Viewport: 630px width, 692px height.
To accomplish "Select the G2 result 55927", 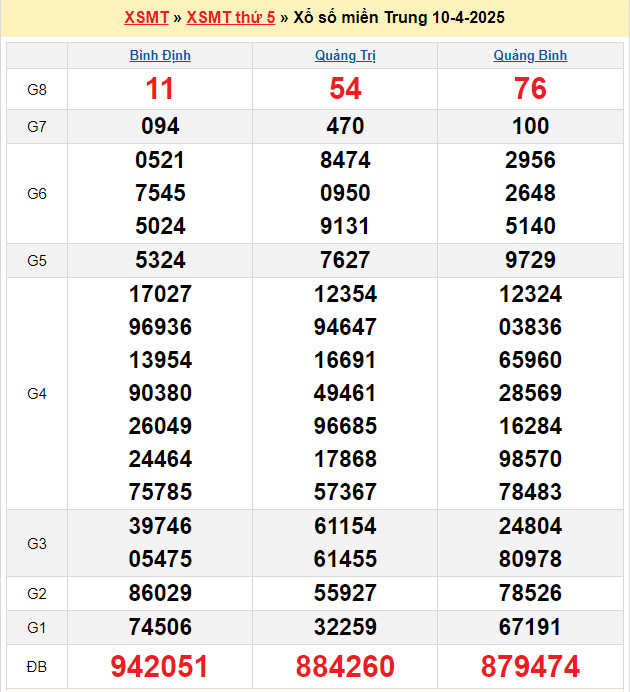I will pos(345,593).
